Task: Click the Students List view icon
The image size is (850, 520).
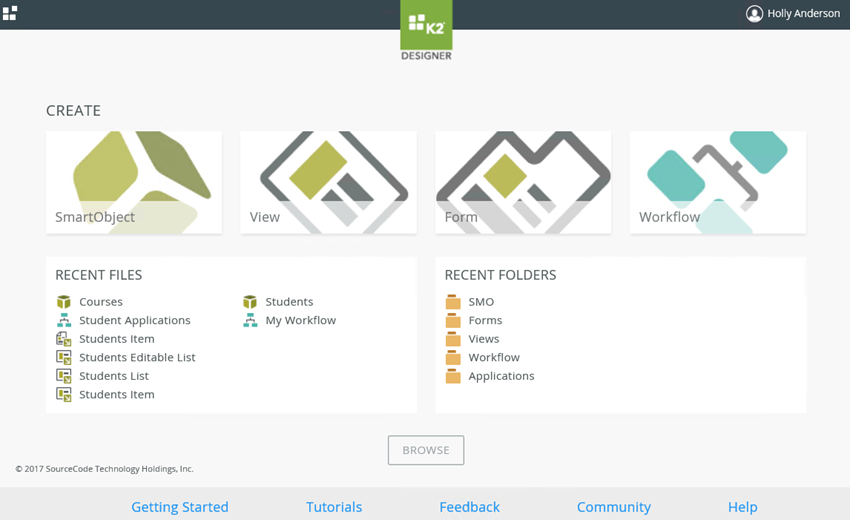Action: pyautogui.click(x=64, y=376)
